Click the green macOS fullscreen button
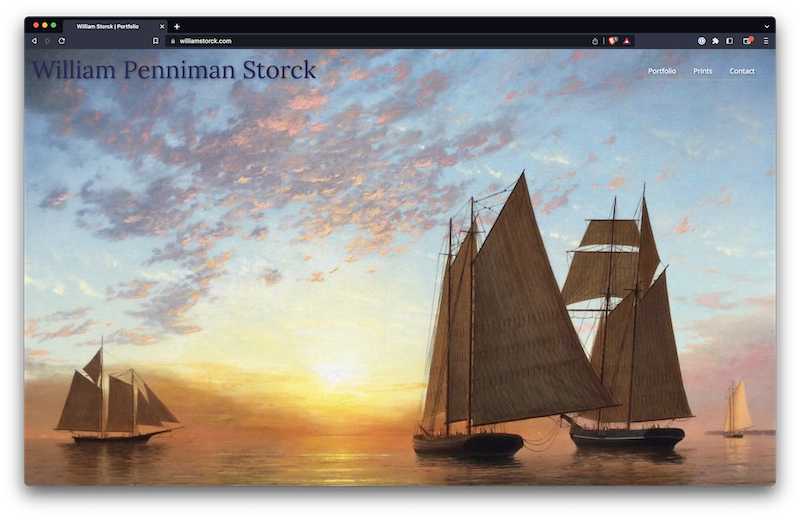800x518 pixels. (53, 25)
